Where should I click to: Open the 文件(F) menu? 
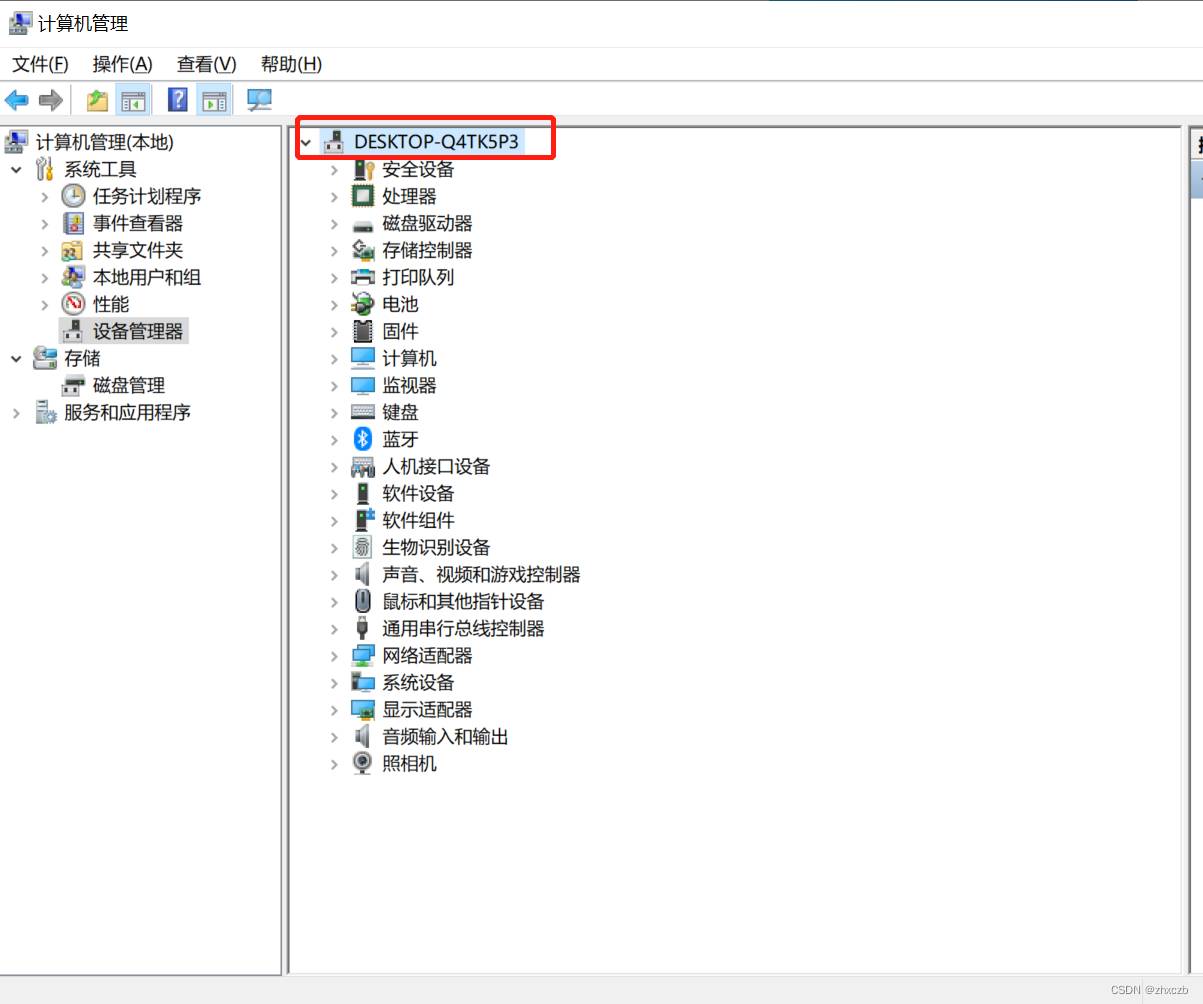40,64
